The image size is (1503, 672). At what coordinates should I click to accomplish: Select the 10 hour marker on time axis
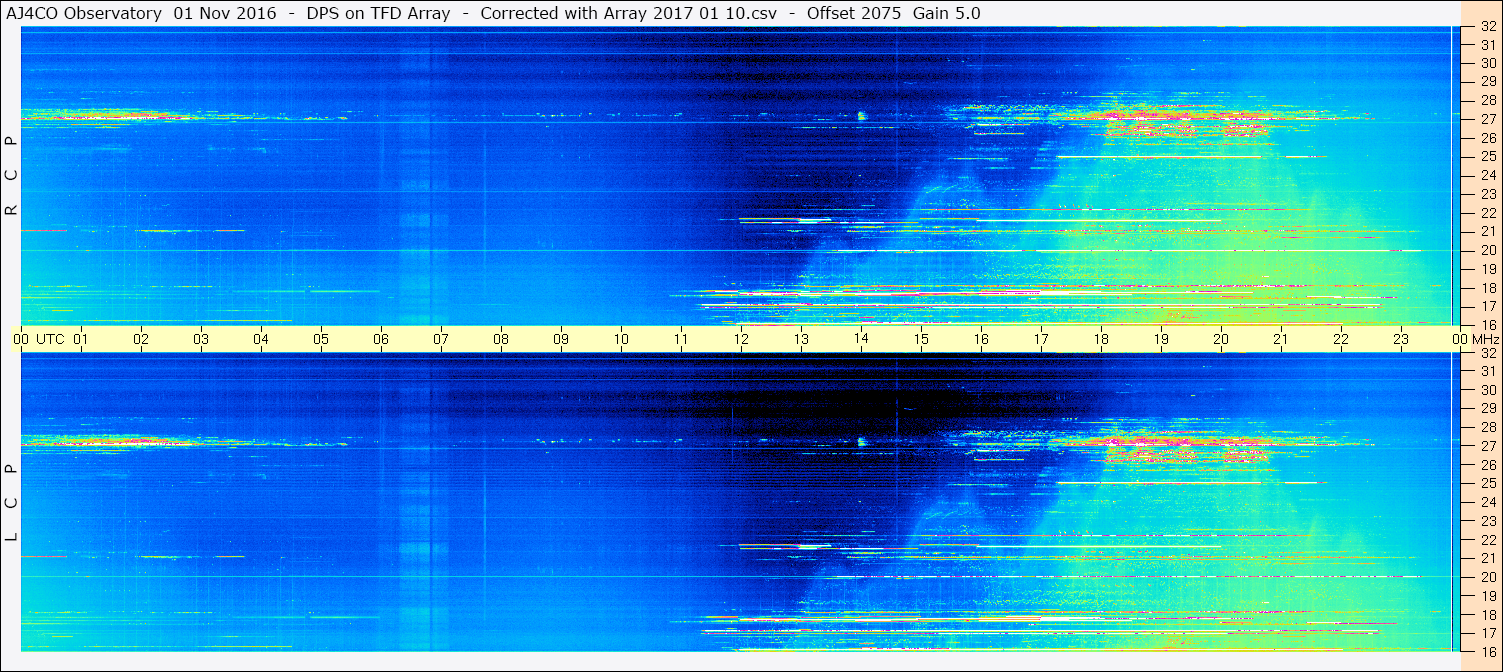tap(621, 339)
